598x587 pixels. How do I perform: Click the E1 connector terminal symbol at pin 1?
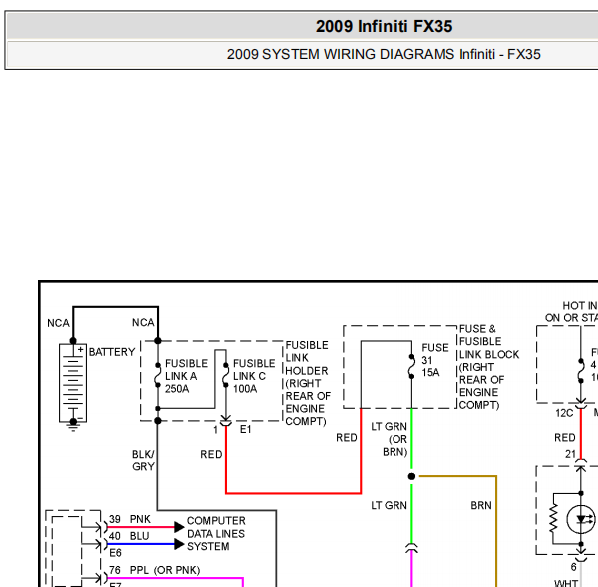[226, 421]
